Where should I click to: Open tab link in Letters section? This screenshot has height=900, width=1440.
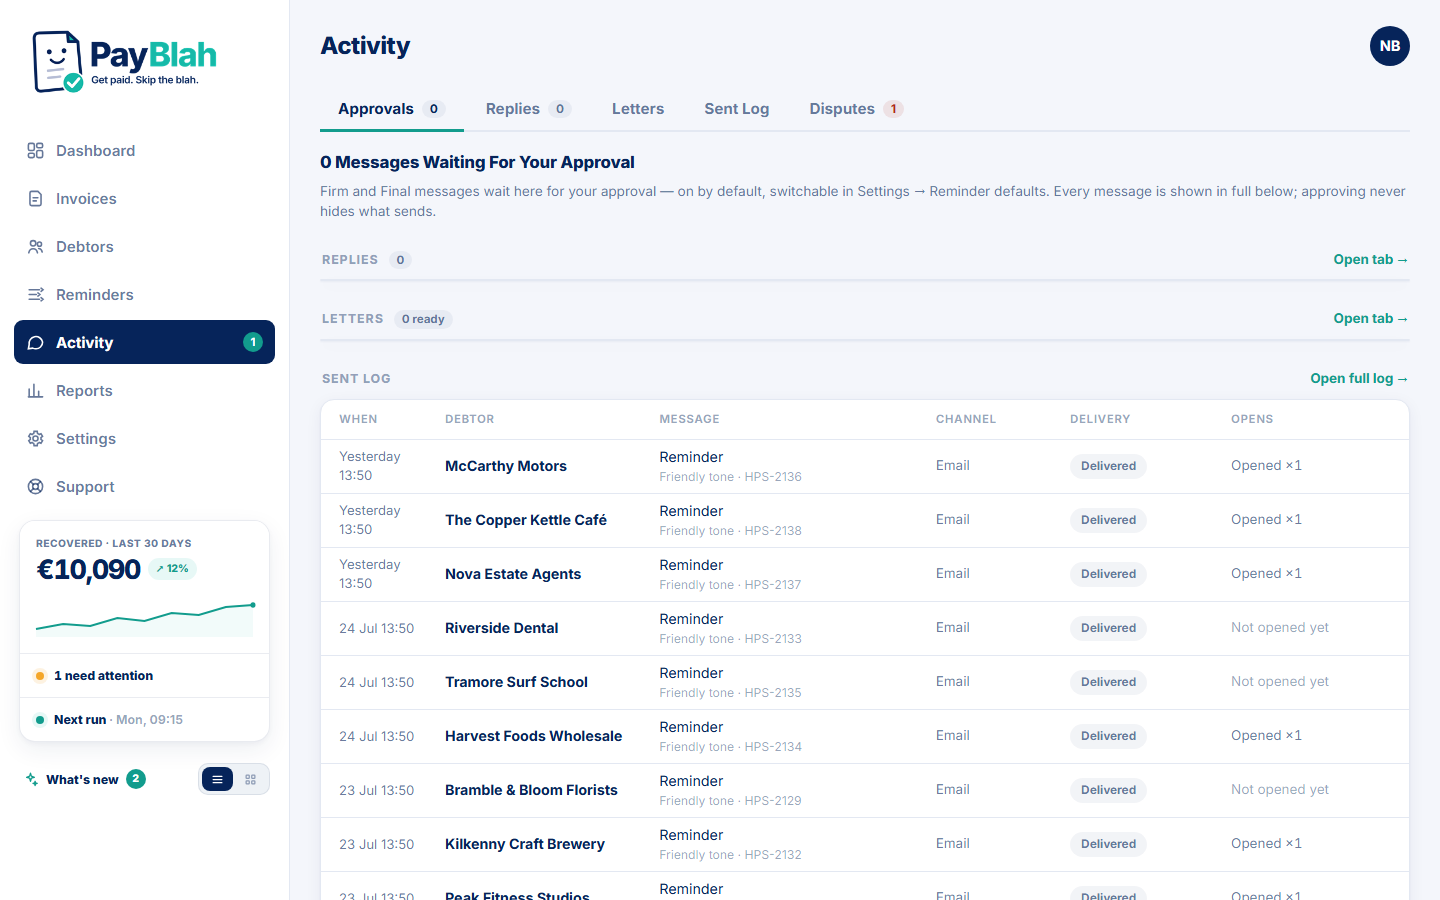coord(1371,318)
